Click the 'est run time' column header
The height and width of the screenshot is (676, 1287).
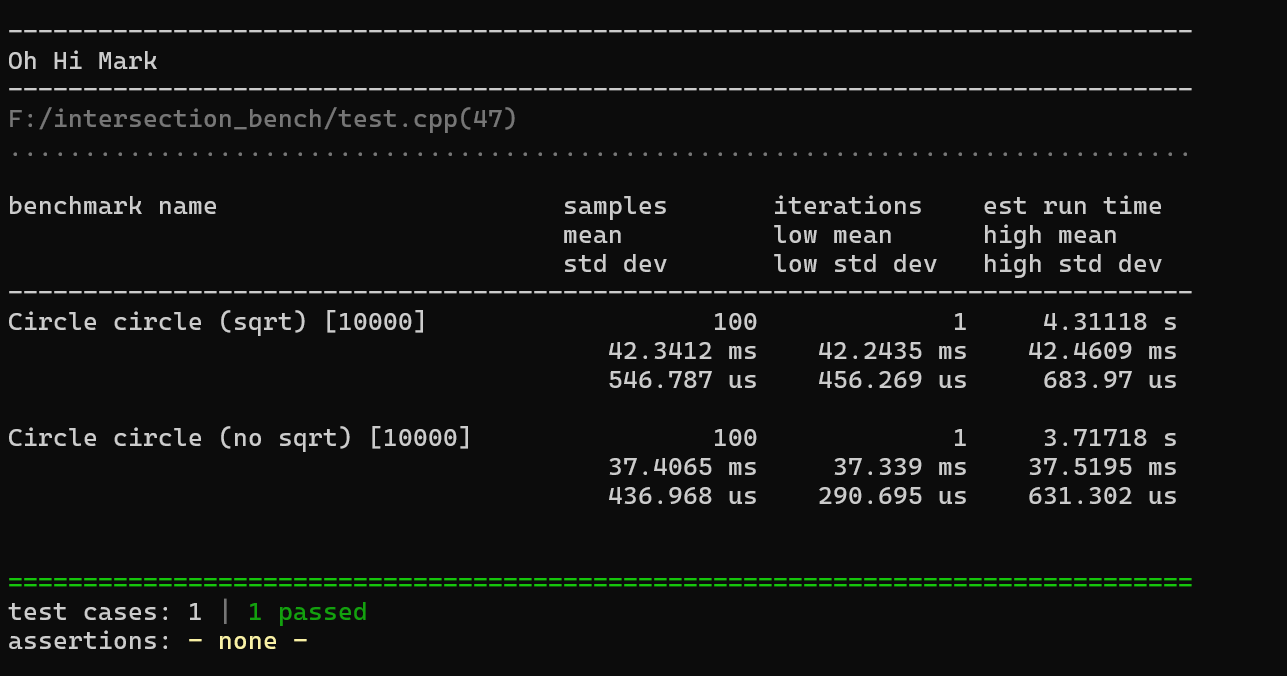(x=1072, y=206)
